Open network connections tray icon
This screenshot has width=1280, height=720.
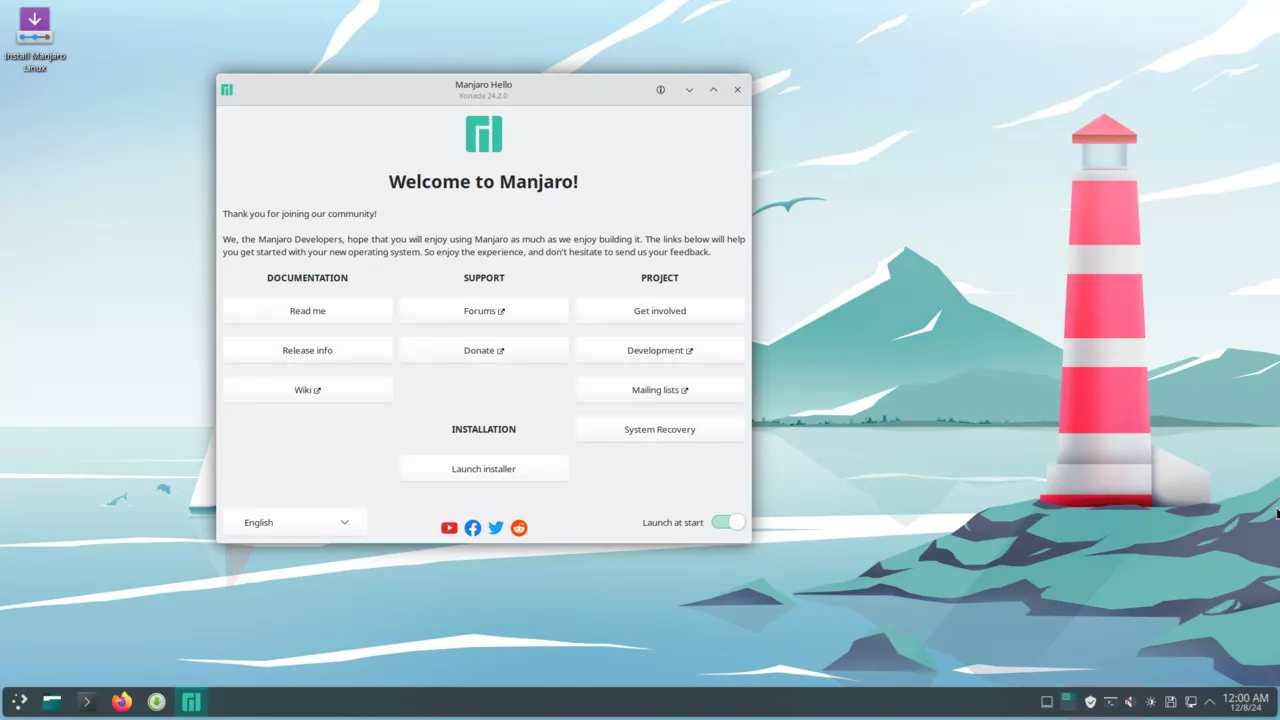1191,702
